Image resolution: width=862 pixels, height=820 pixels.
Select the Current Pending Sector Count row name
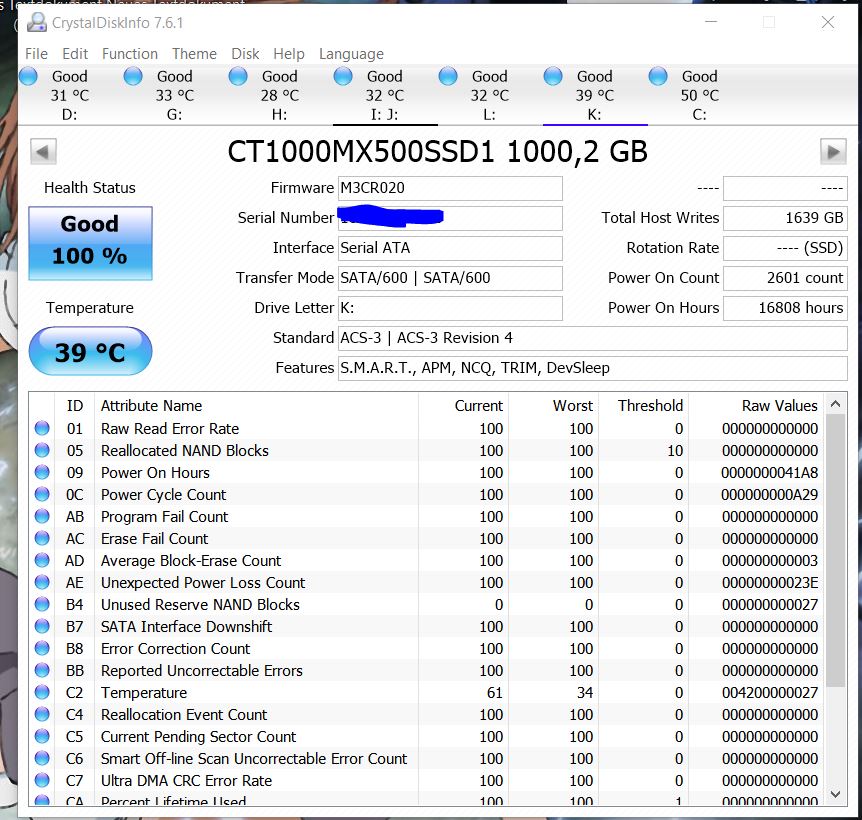point(198,736)
